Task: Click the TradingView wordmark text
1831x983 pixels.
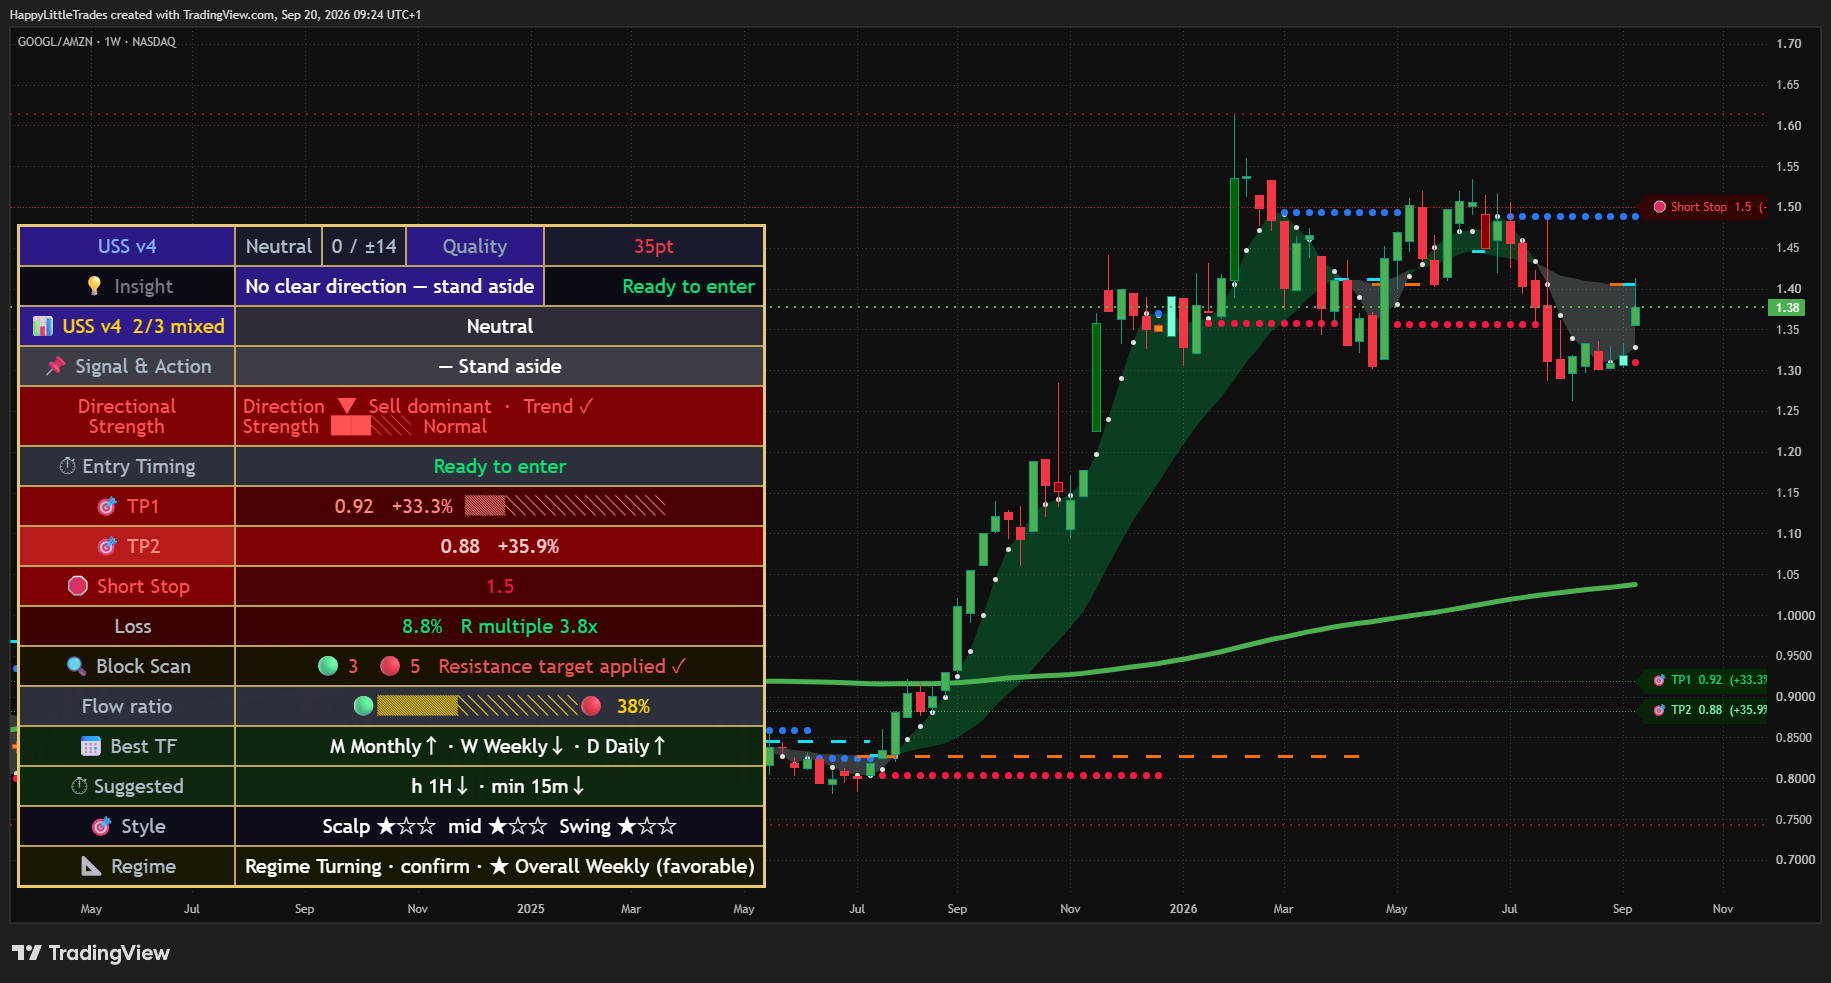Action: [109, 953]
